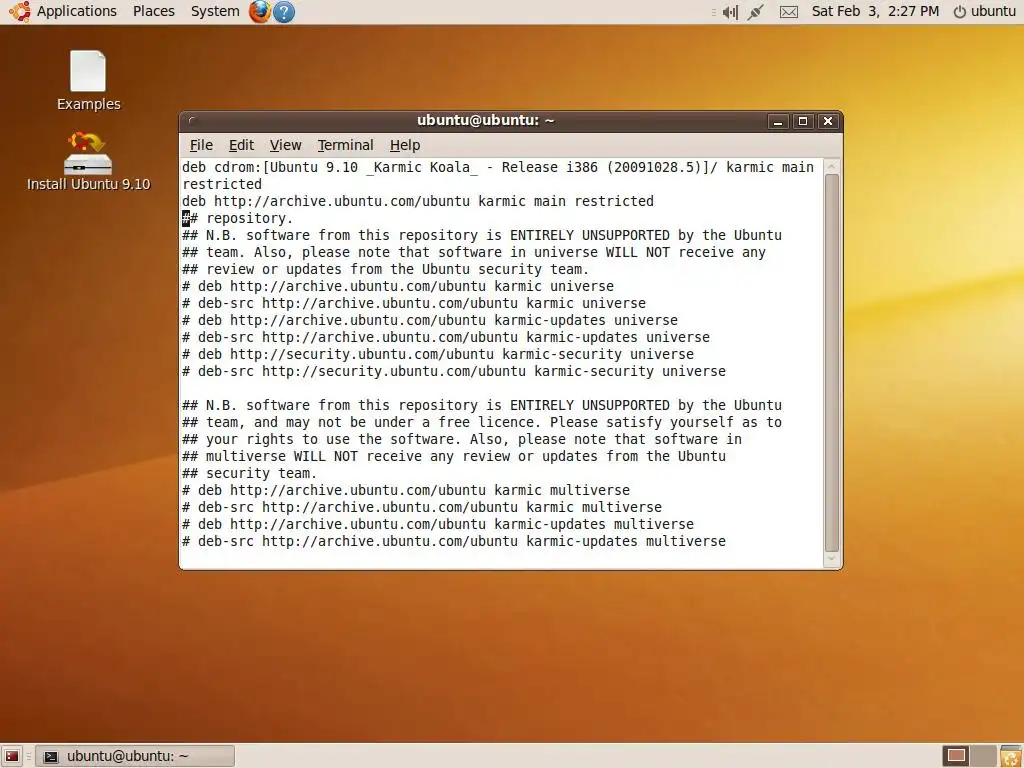
Task: Click '## review or updates from the Ubuntu security team.'
Action: point(385,269)
